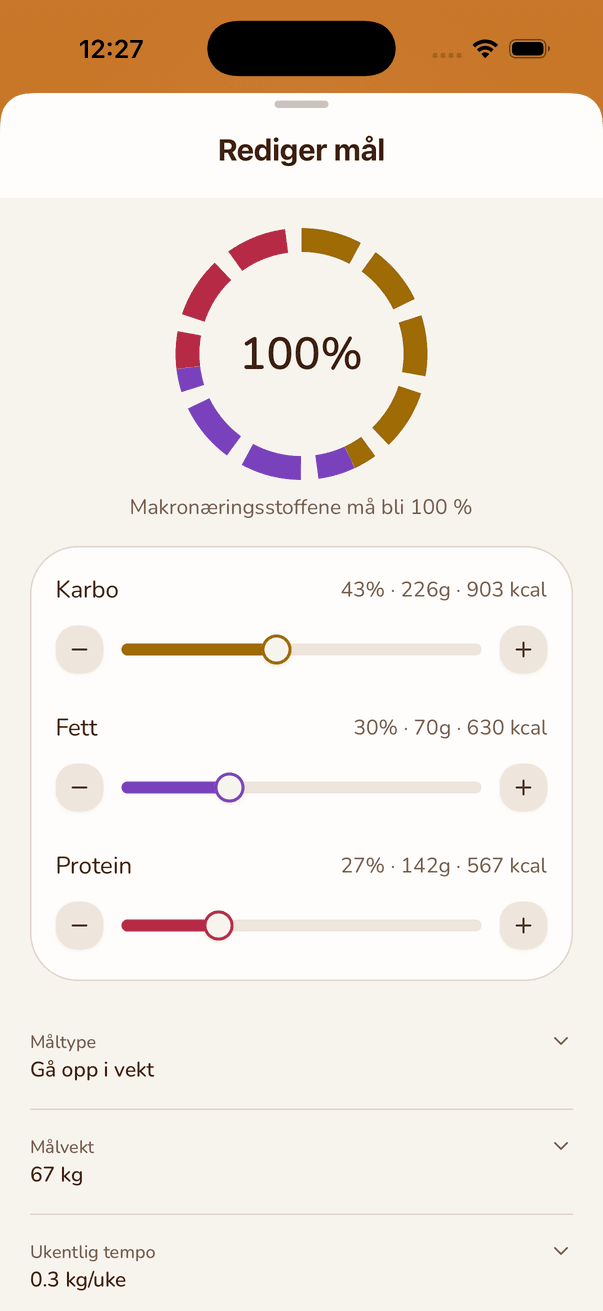
Task: Tap the Wi-Fi status icon
Action: tap(486, 49)
